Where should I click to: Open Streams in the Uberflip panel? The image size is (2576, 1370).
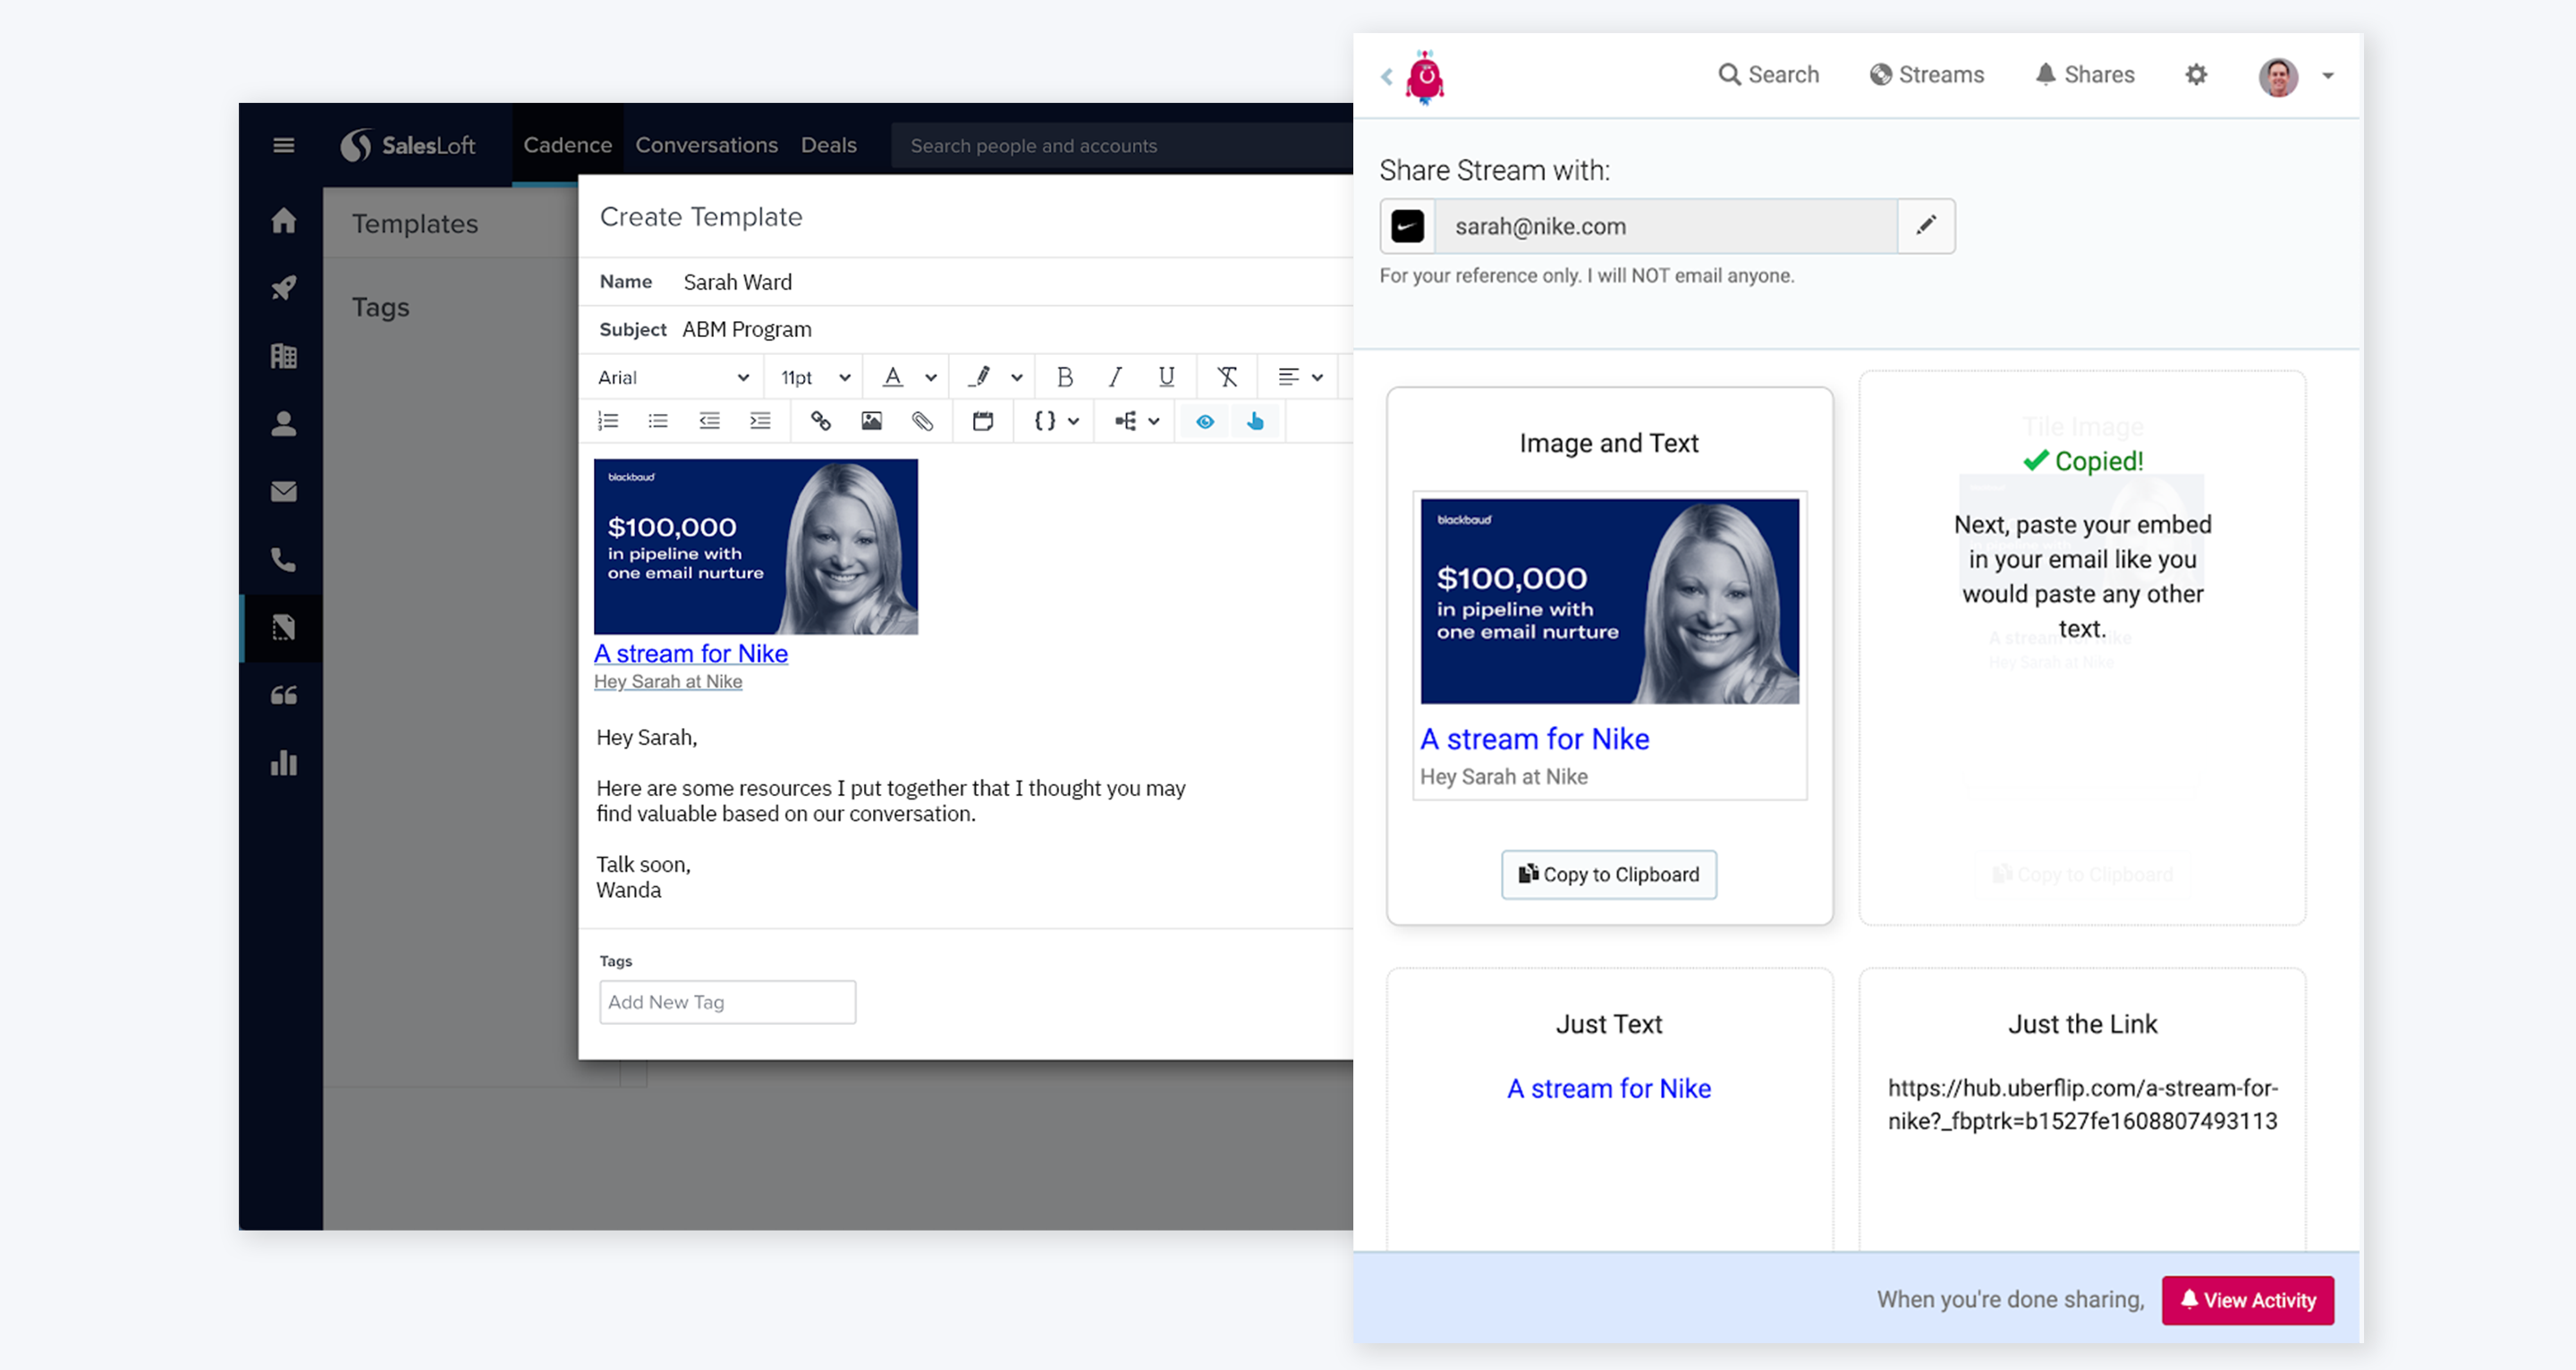tap(1927, 75)
